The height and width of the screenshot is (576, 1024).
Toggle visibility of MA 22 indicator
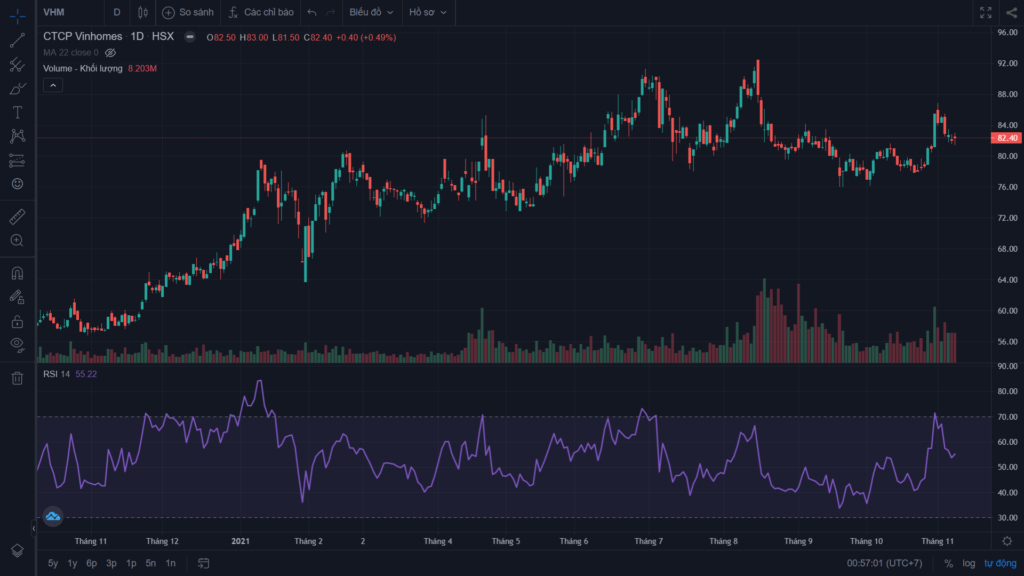(x=110, y=53)
